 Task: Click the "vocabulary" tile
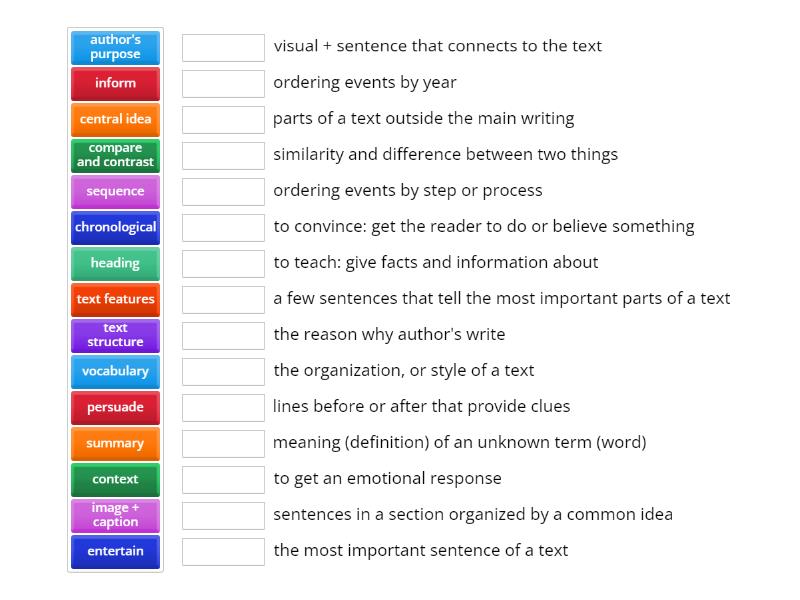click(x=115, y=371)
